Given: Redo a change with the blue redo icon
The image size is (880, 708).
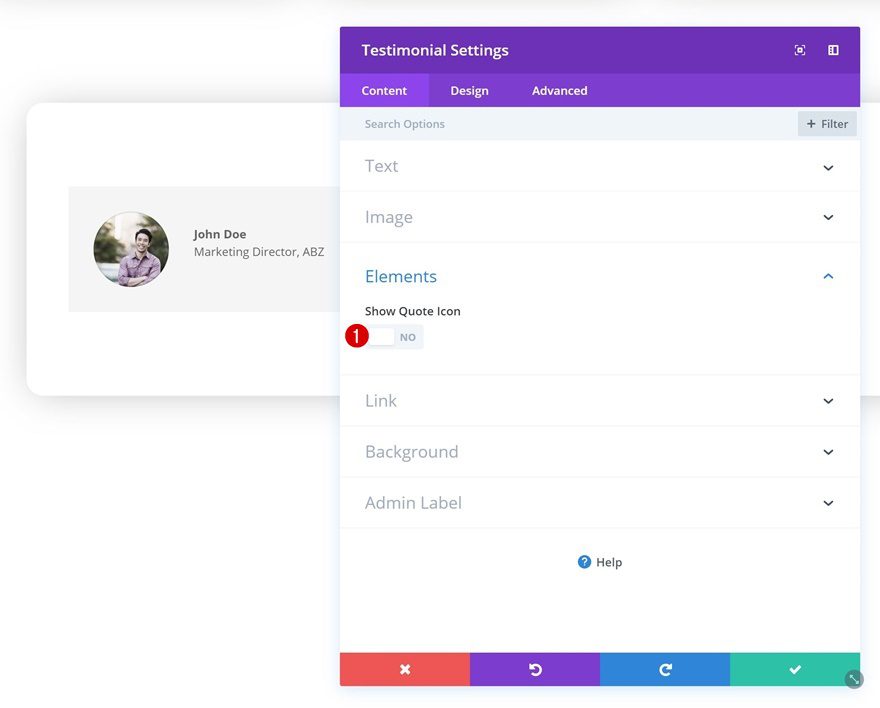Looking at the screenshot, I should tap(664, 669).
